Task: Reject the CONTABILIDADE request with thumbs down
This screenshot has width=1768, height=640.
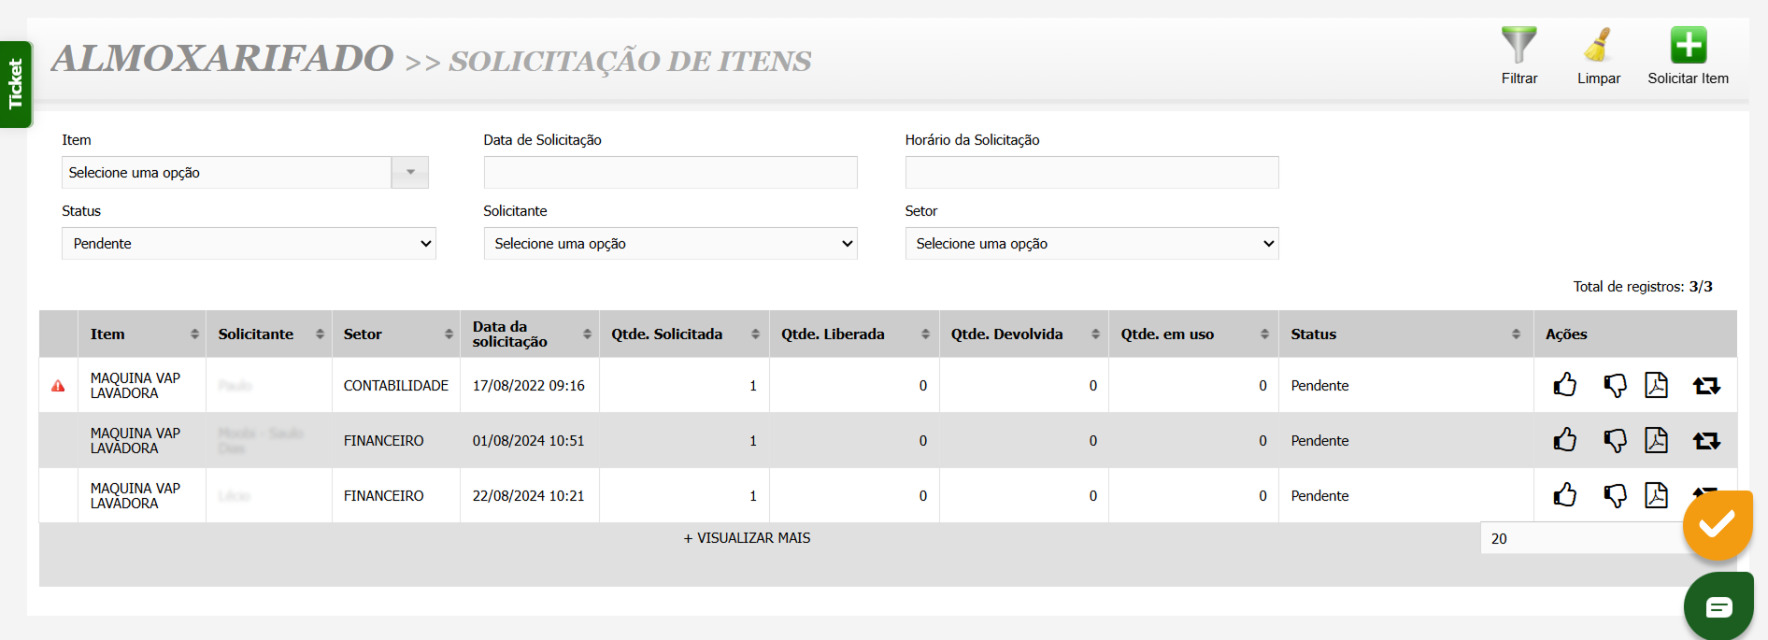Action: pos(1614,385)
